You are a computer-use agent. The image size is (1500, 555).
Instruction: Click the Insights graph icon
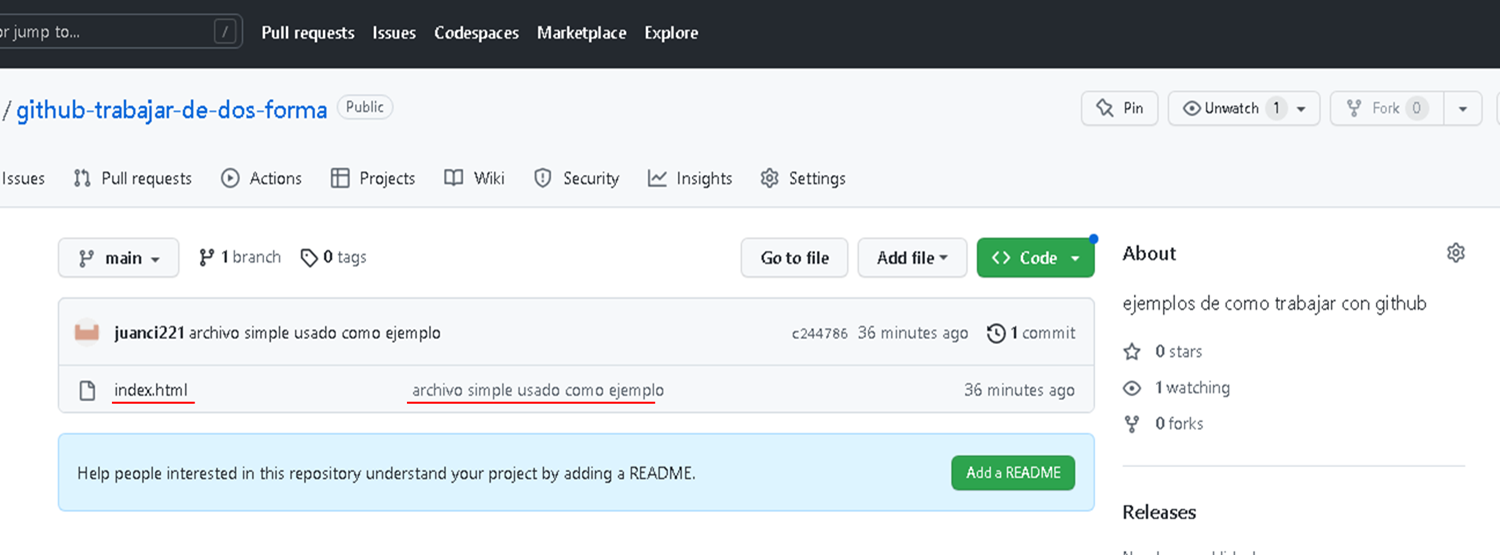(657, 178)
